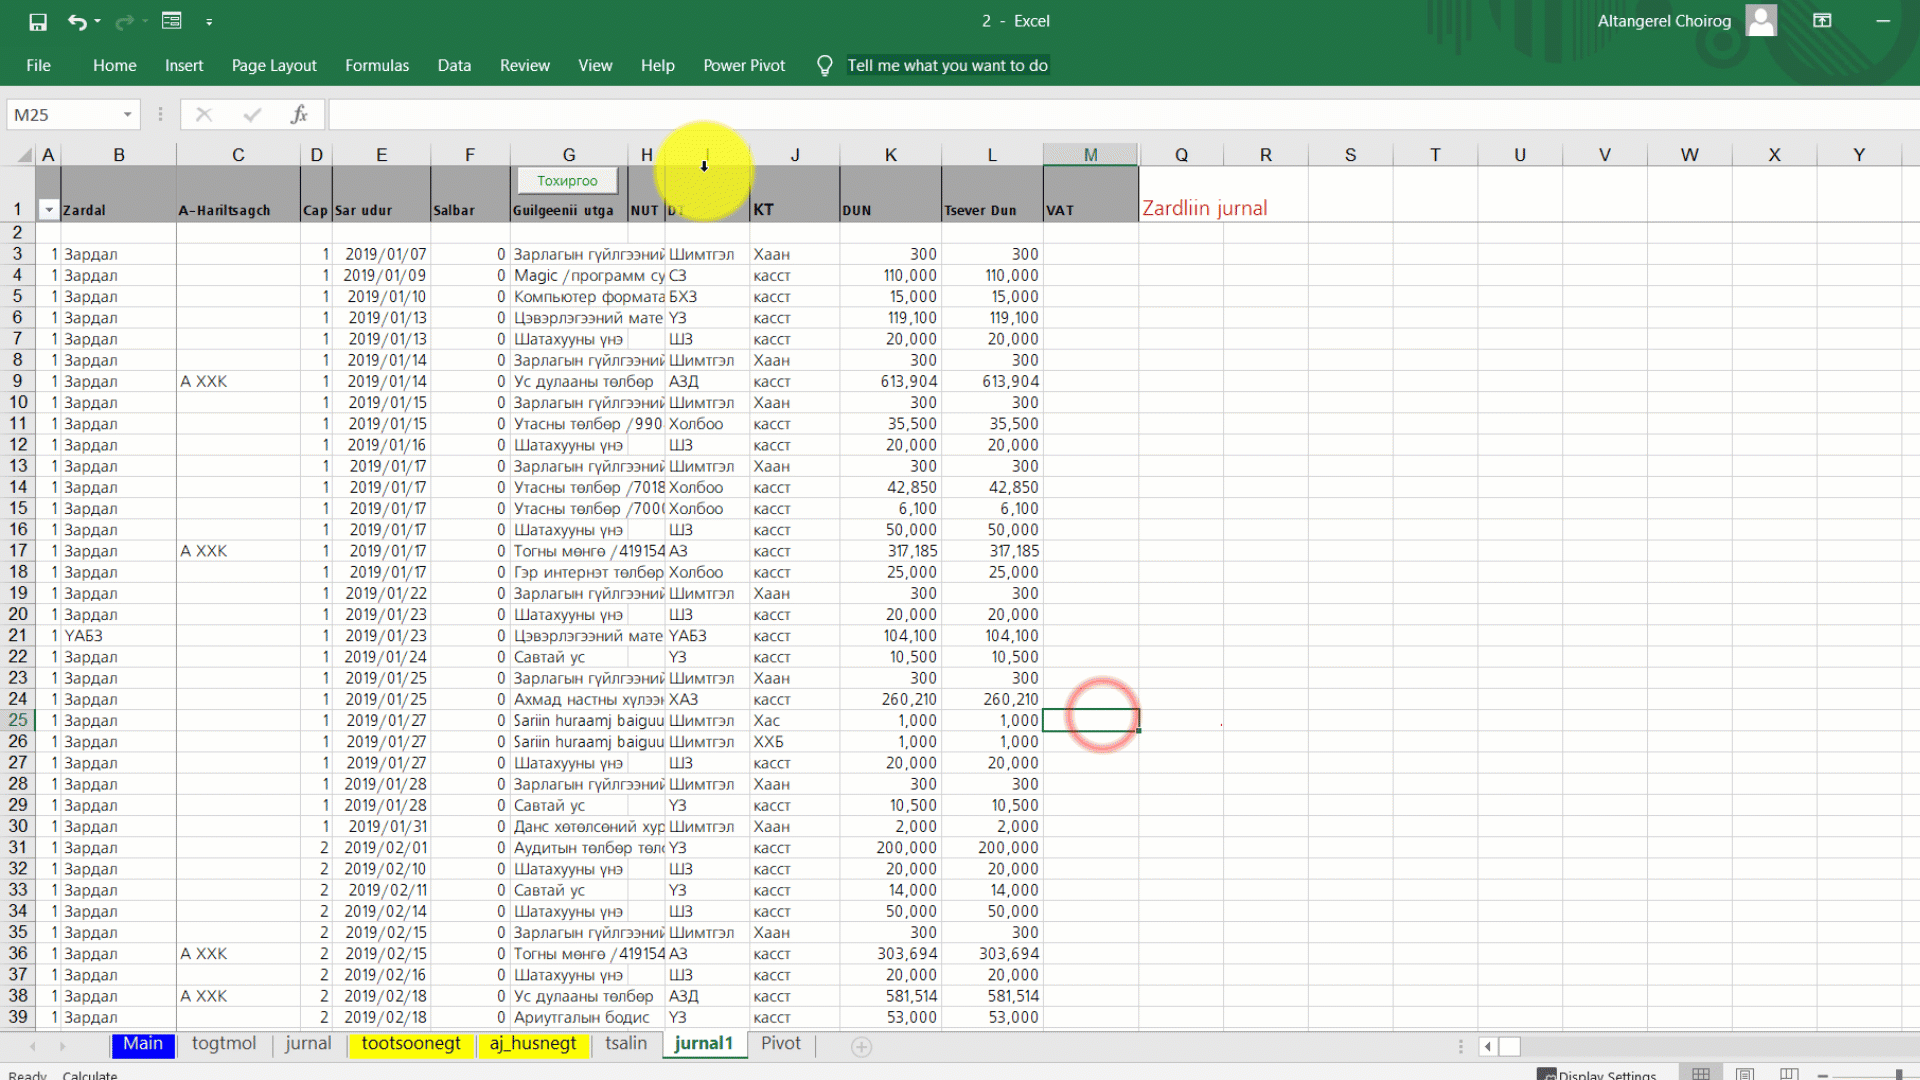Click the New Sheet plus icon
Screen dimensions: 1920x1080
tap(861, 1046)
